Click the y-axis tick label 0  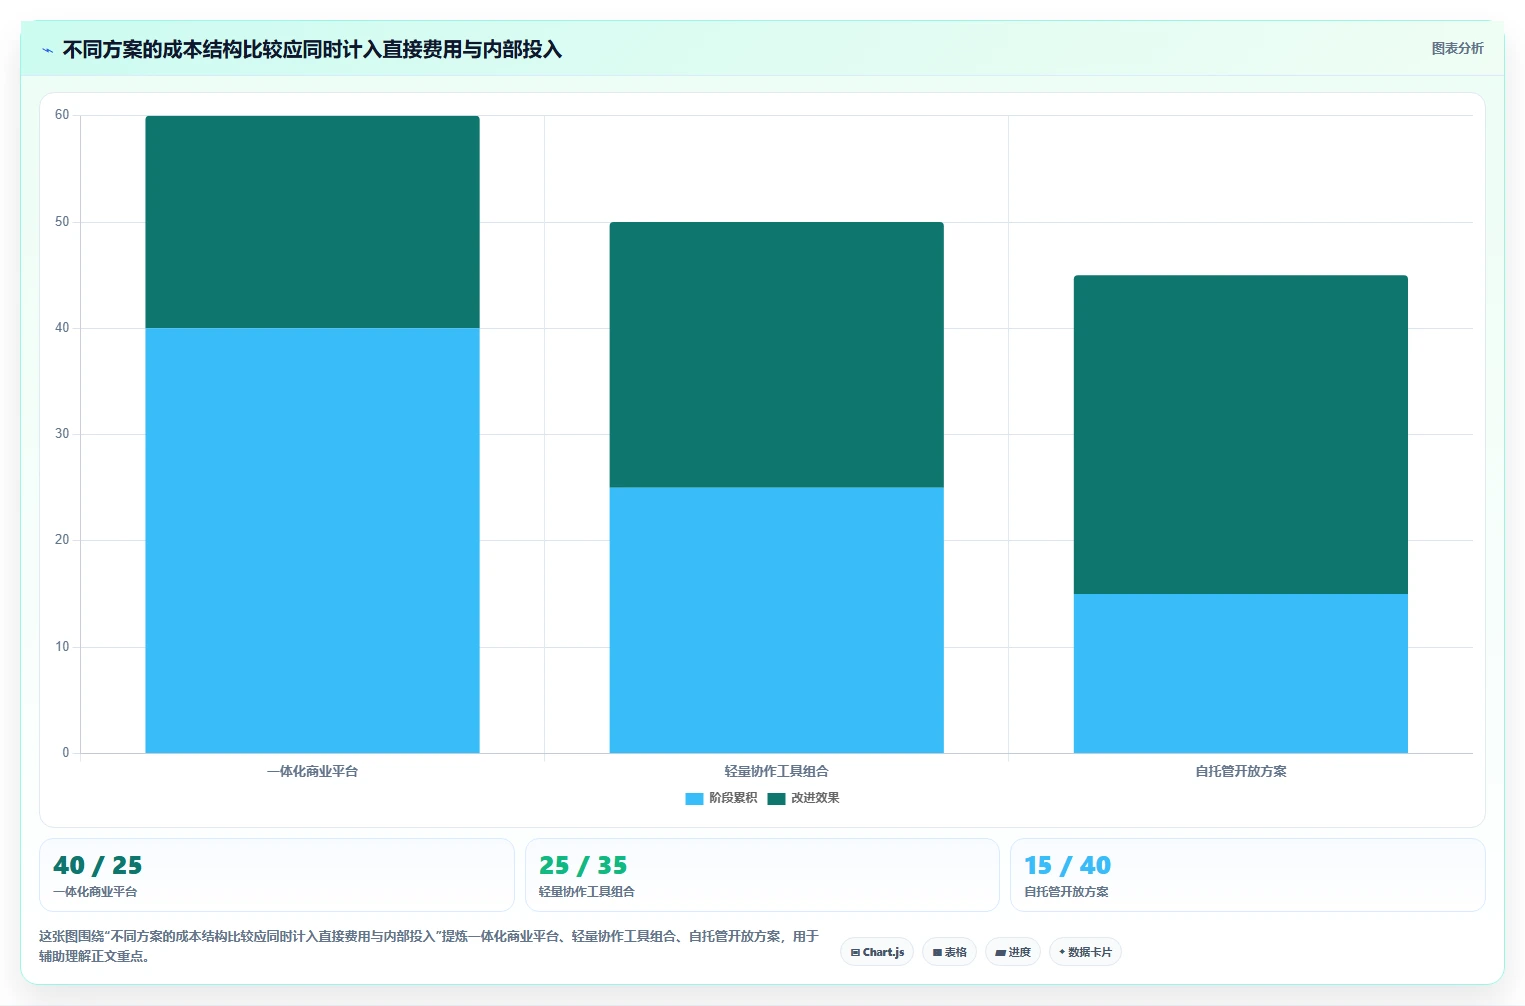click(66, 753)
